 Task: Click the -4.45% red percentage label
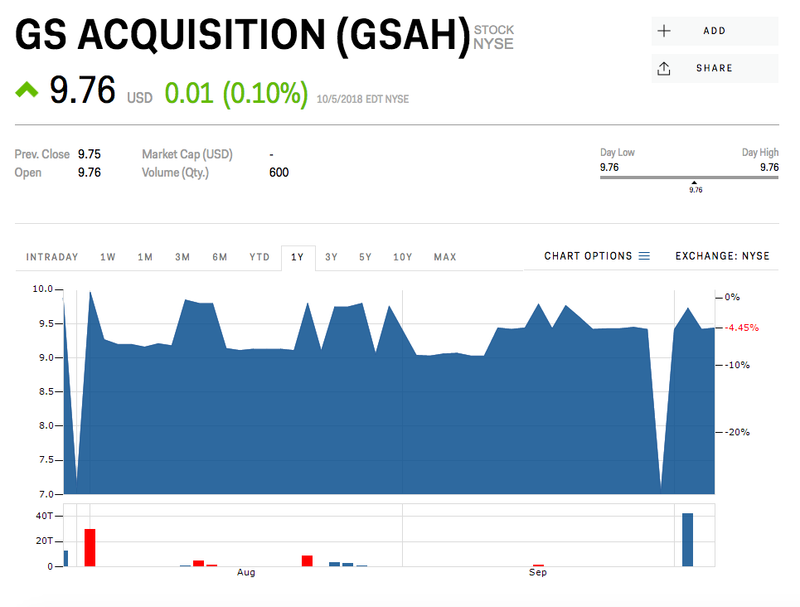741,325
